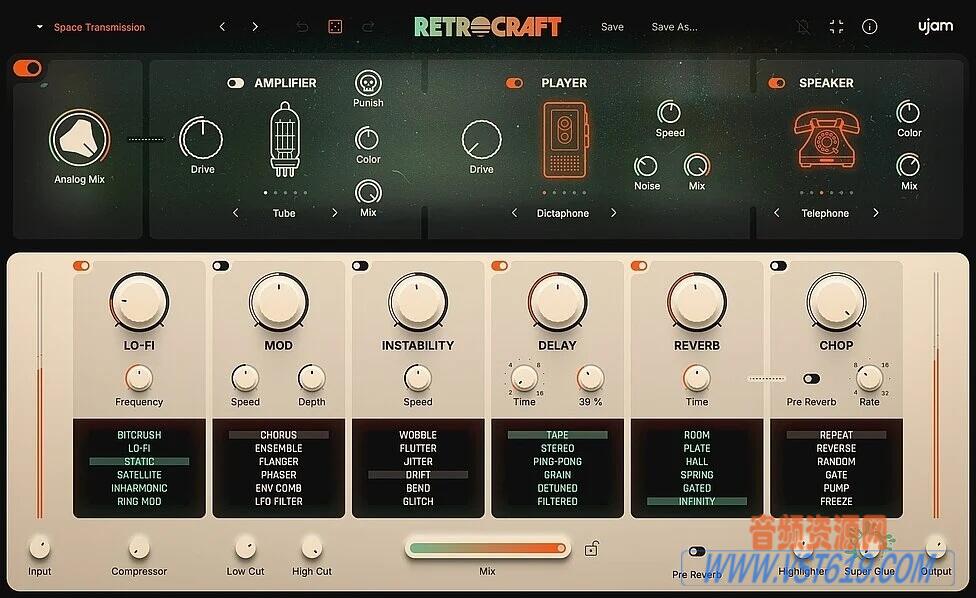
Task: Click the large LO-FI knob
Action: (139, 302)
